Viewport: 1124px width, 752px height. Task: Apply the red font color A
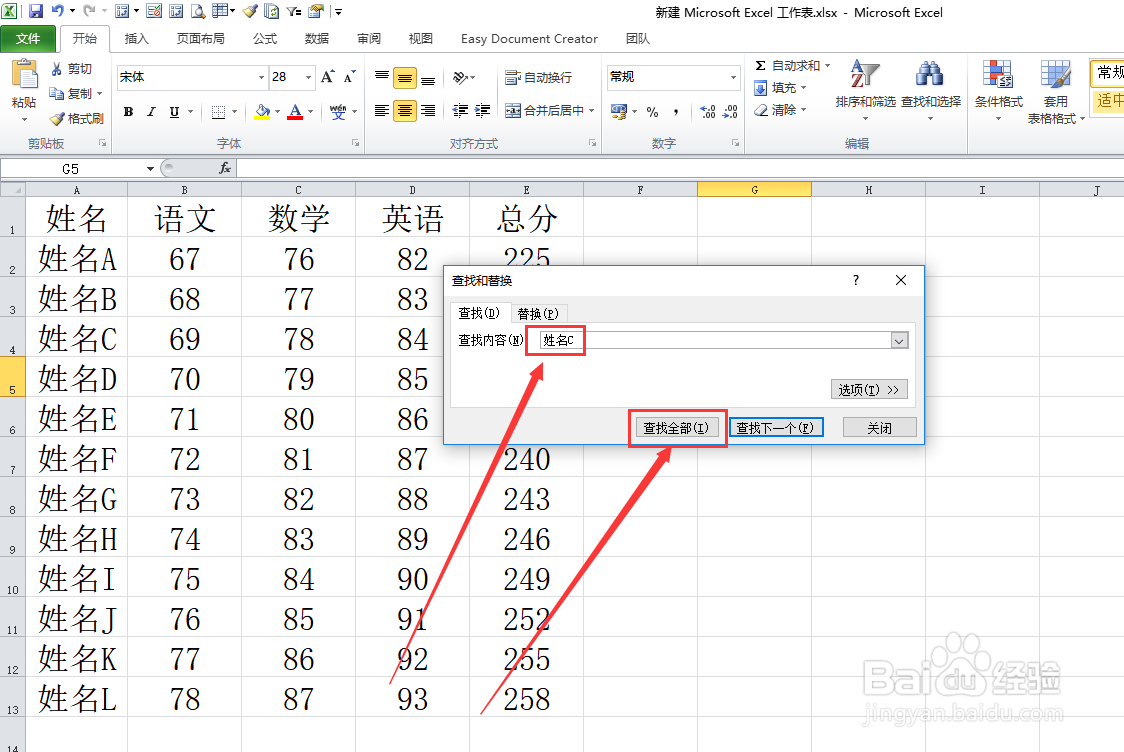[295, 111]
